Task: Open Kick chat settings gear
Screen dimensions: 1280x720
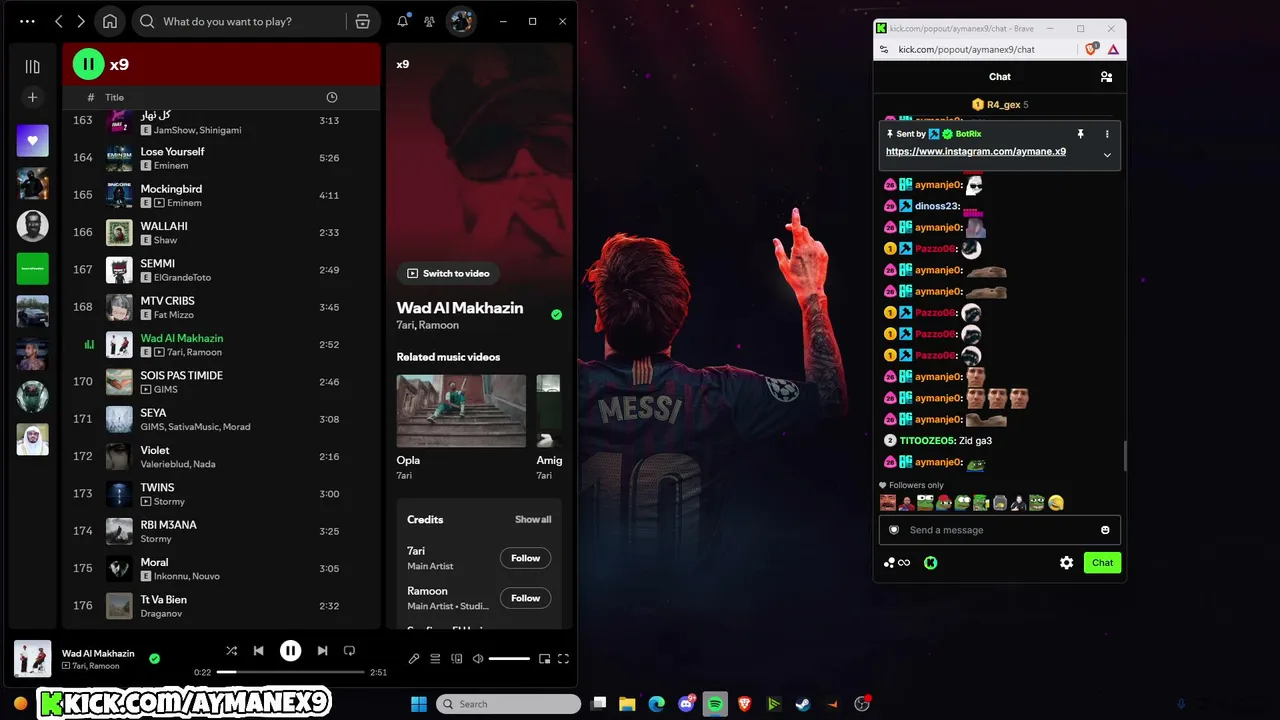Action: click(x=1066, y=563)
